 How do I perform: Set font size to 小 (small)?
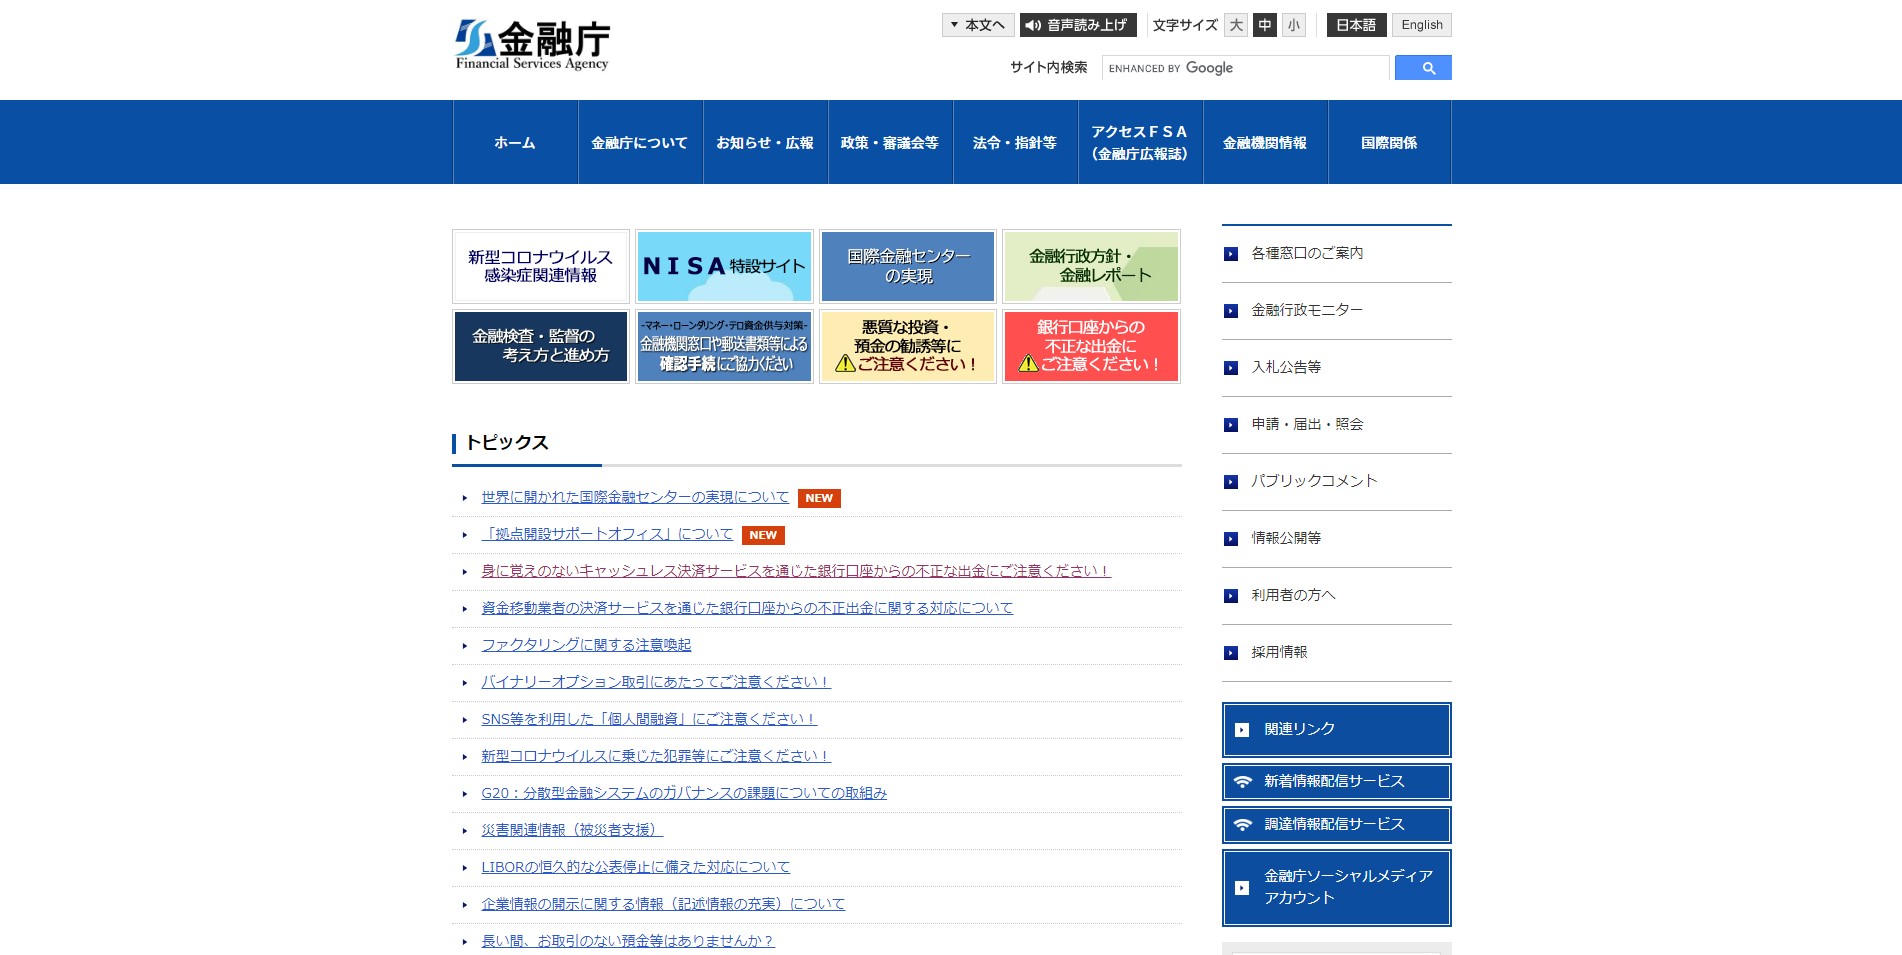[x=1294, y=25]
